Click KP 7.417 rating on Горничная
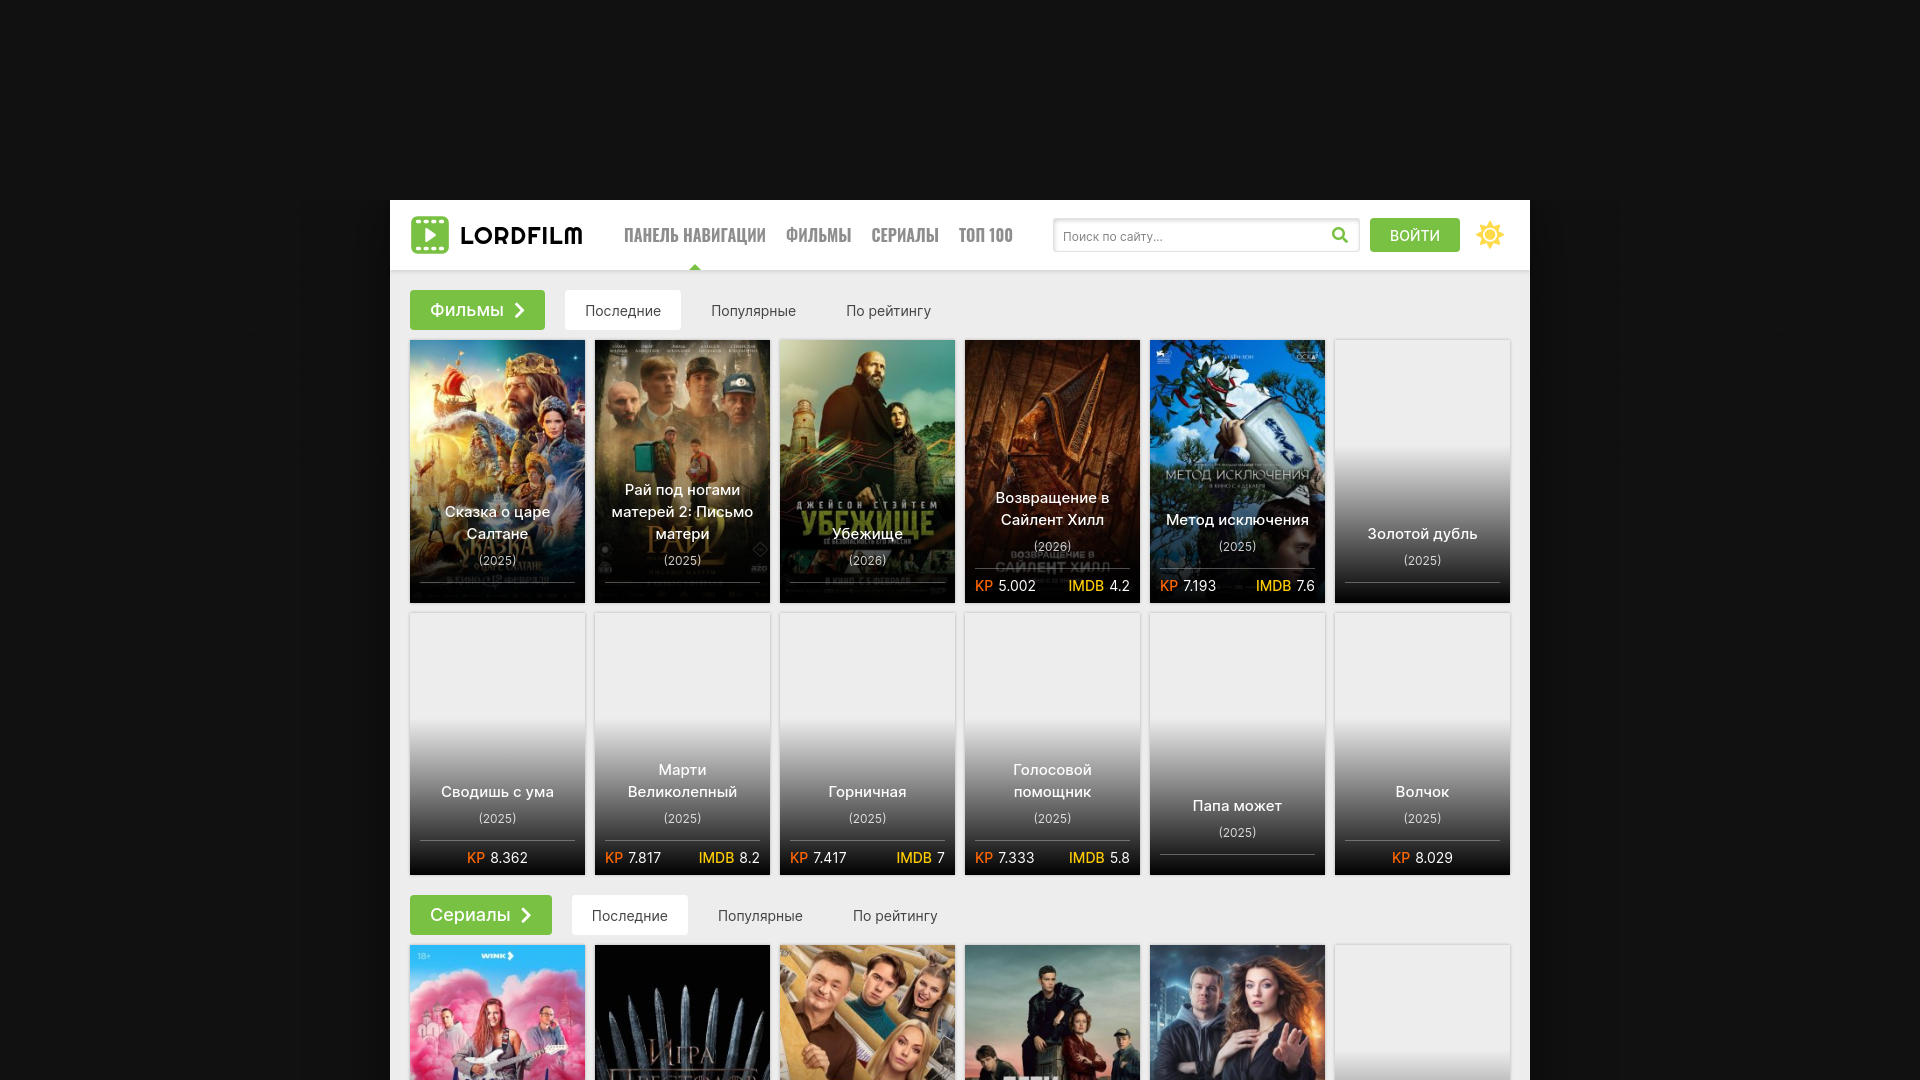The image size is (1920, 1080). pos(818,858)
